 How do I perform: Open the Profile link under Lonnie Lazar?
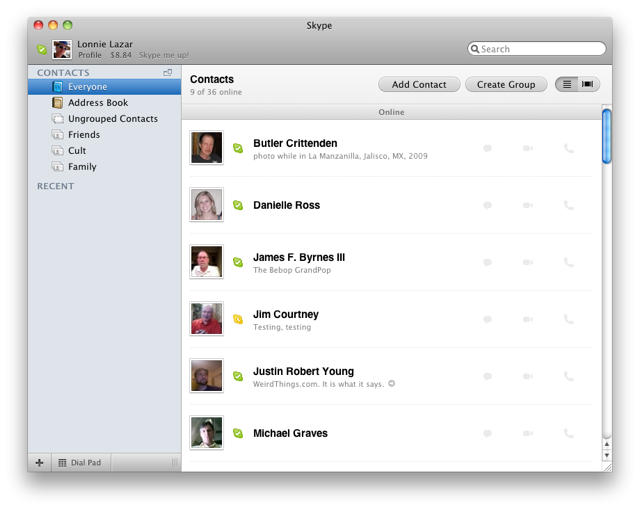(x=90, y=55)
